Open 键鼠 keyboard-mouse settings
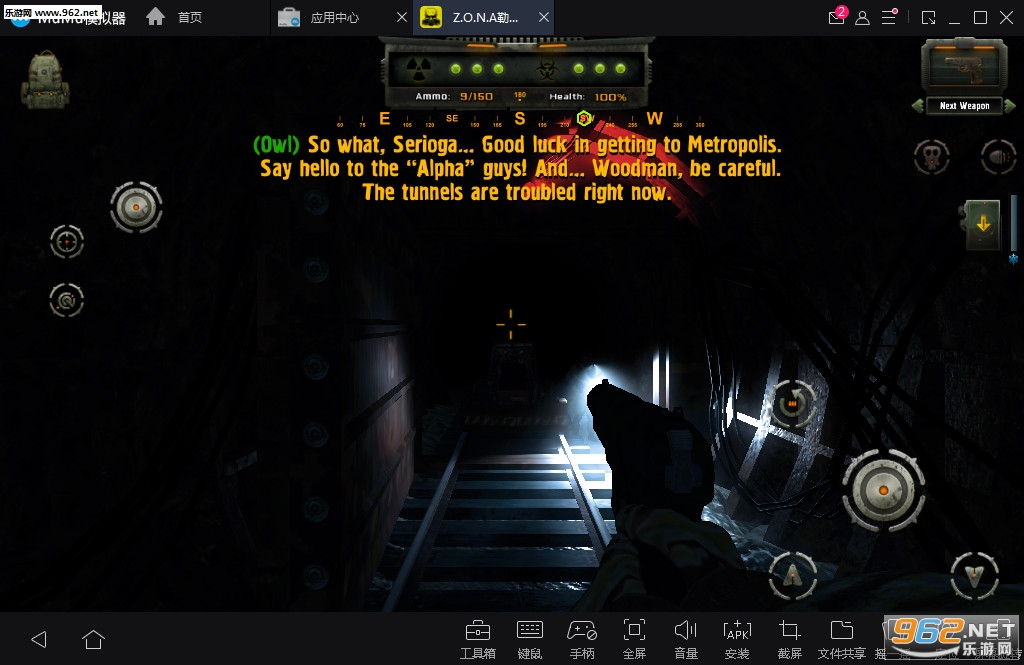Image resolution: width=1024 pixels, height=665 pixels. 530,640
